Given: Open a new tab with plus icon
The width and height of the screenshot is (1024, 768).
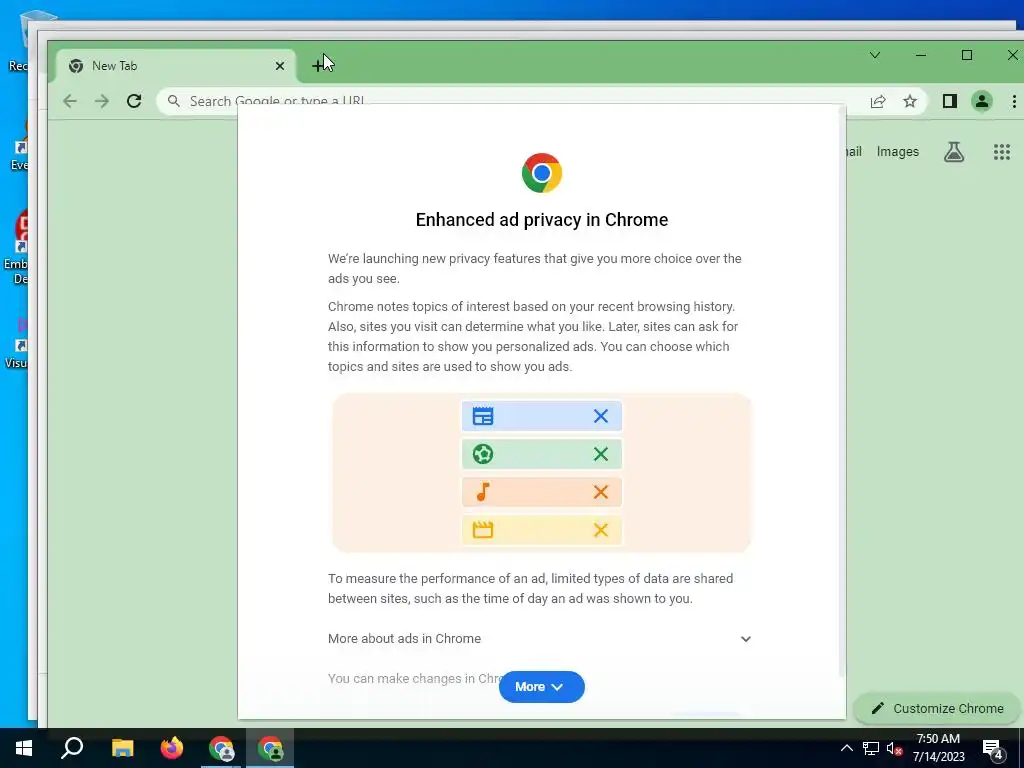Looking at the screenshot, I should (317, 65).
